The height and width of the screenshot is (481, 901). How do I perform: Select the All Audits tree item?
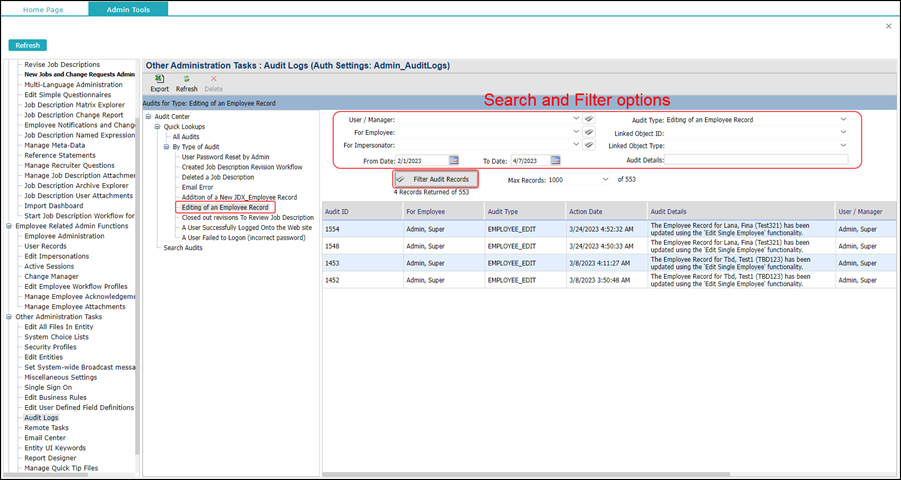click(186, 137)
